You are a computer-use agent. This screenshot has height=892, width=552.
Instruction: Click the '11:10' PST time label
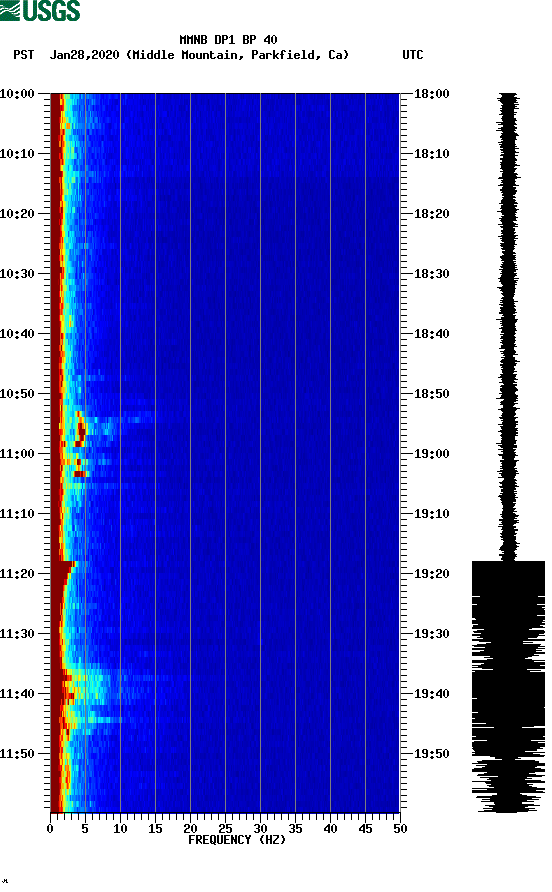[17, 514]
